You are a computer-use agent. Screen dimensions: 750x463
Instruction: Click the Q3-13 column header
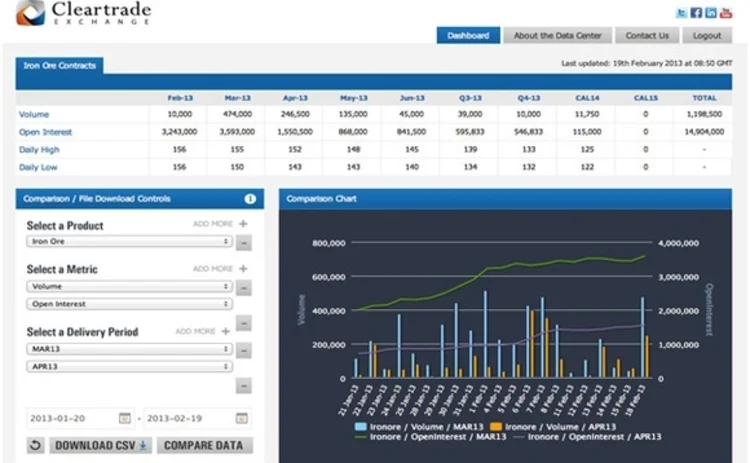[470, 98]
